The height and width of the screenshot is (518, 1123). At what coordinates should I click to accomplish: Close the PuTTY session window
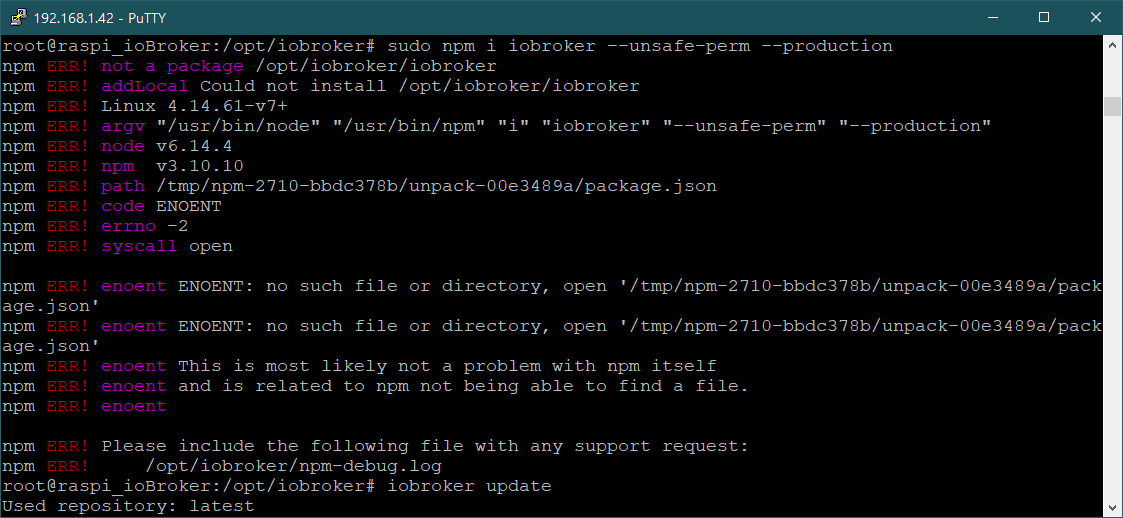tap(1095, 16)
